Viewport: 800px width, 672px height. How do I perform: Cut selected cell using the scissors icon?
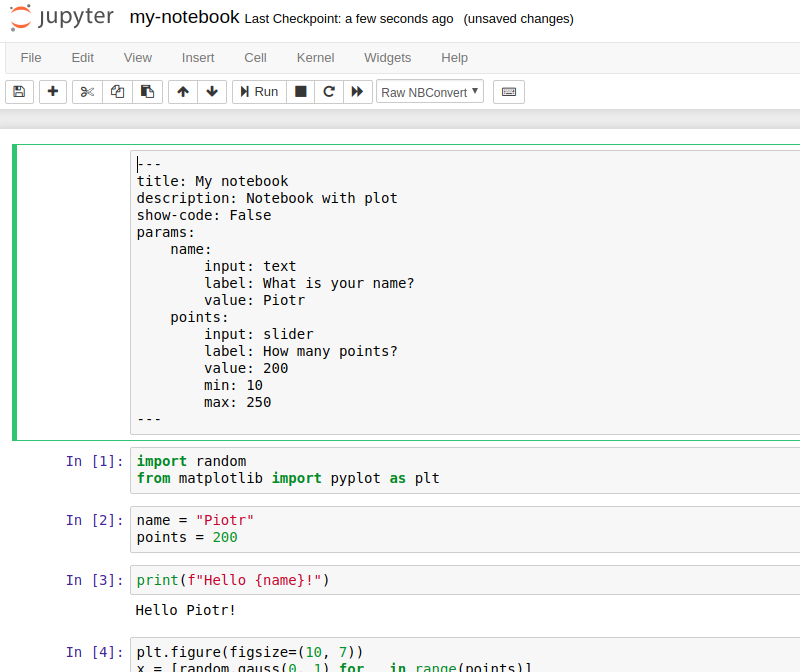point(86,91)
